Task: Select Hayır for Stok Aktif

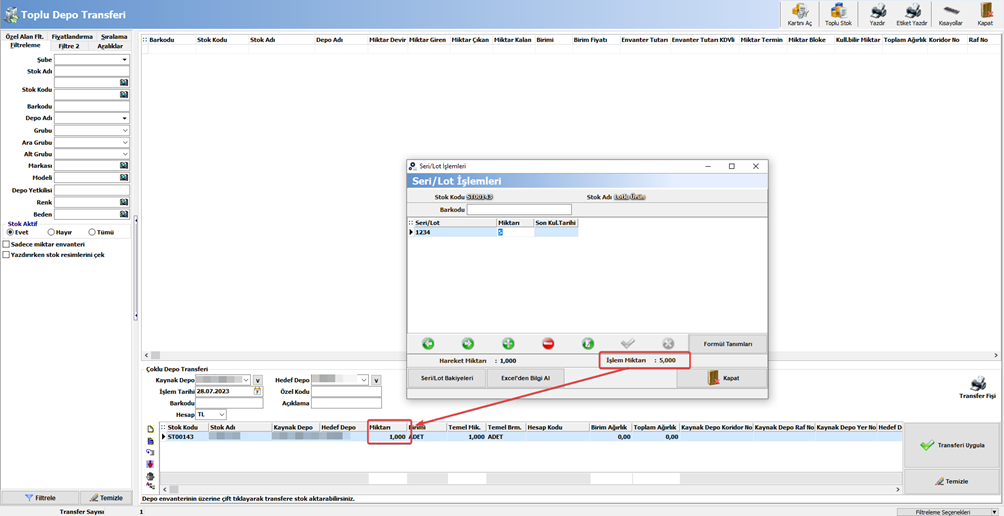Action: (x=51, y=232)
